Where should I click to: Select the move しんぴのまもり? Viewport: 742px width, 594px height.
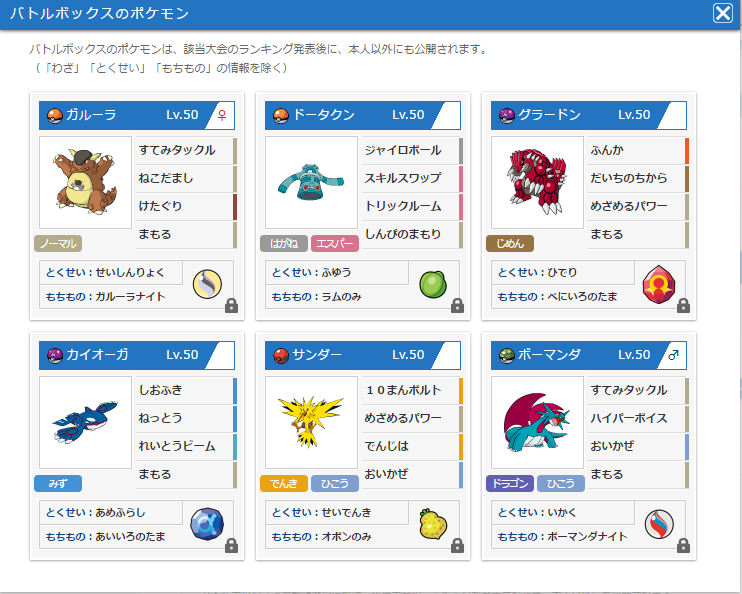tap(412, 234)
